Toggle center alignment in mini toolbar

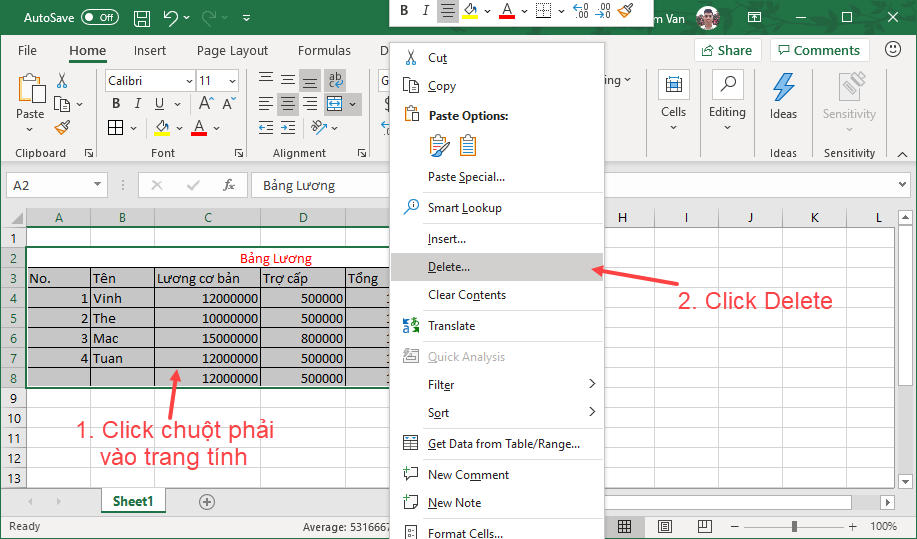(447, 11)
